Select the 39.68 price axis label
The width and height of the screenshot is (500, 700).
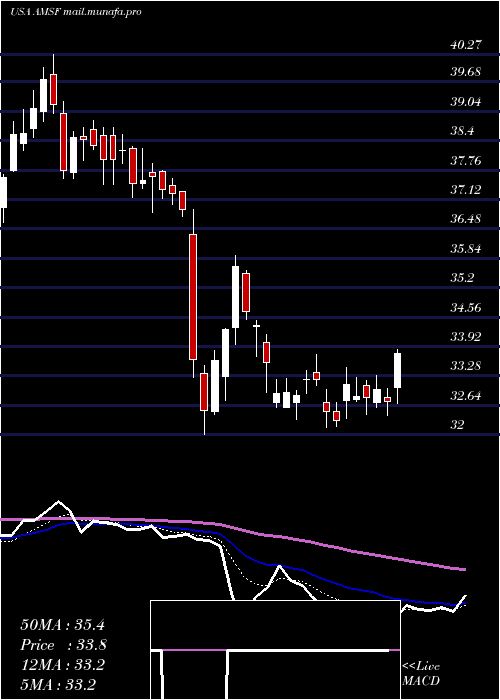click(466, 71)
